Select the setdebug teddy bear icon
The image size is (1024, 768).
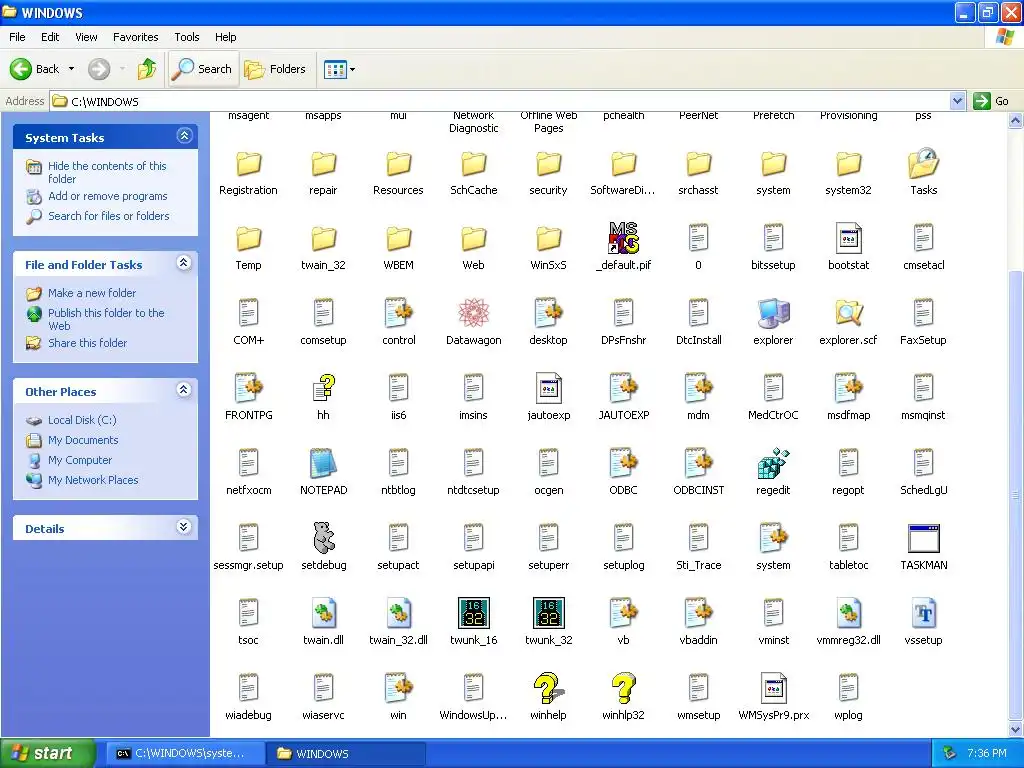(323, 538)
